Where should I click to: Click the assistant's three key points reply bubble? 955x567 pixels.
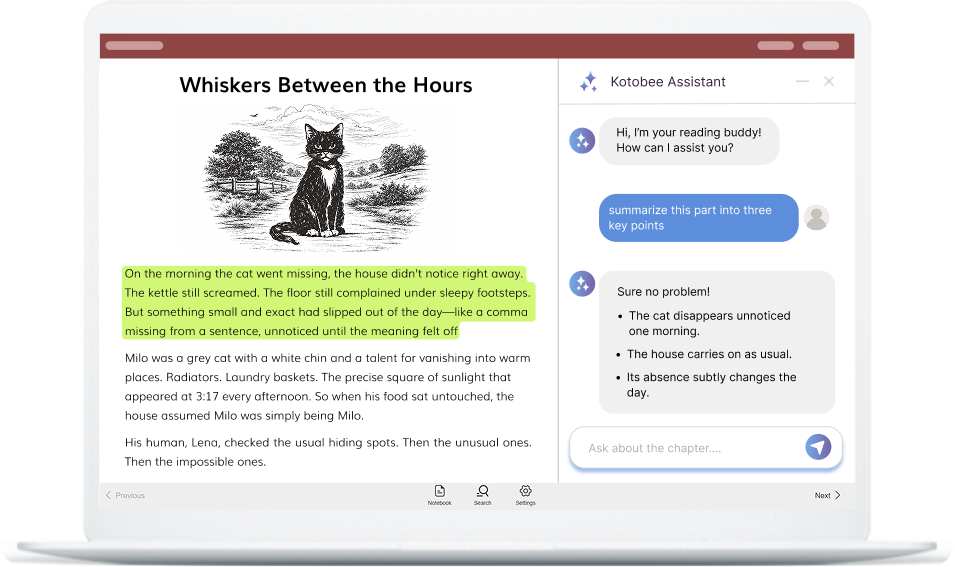click(716, 342)
